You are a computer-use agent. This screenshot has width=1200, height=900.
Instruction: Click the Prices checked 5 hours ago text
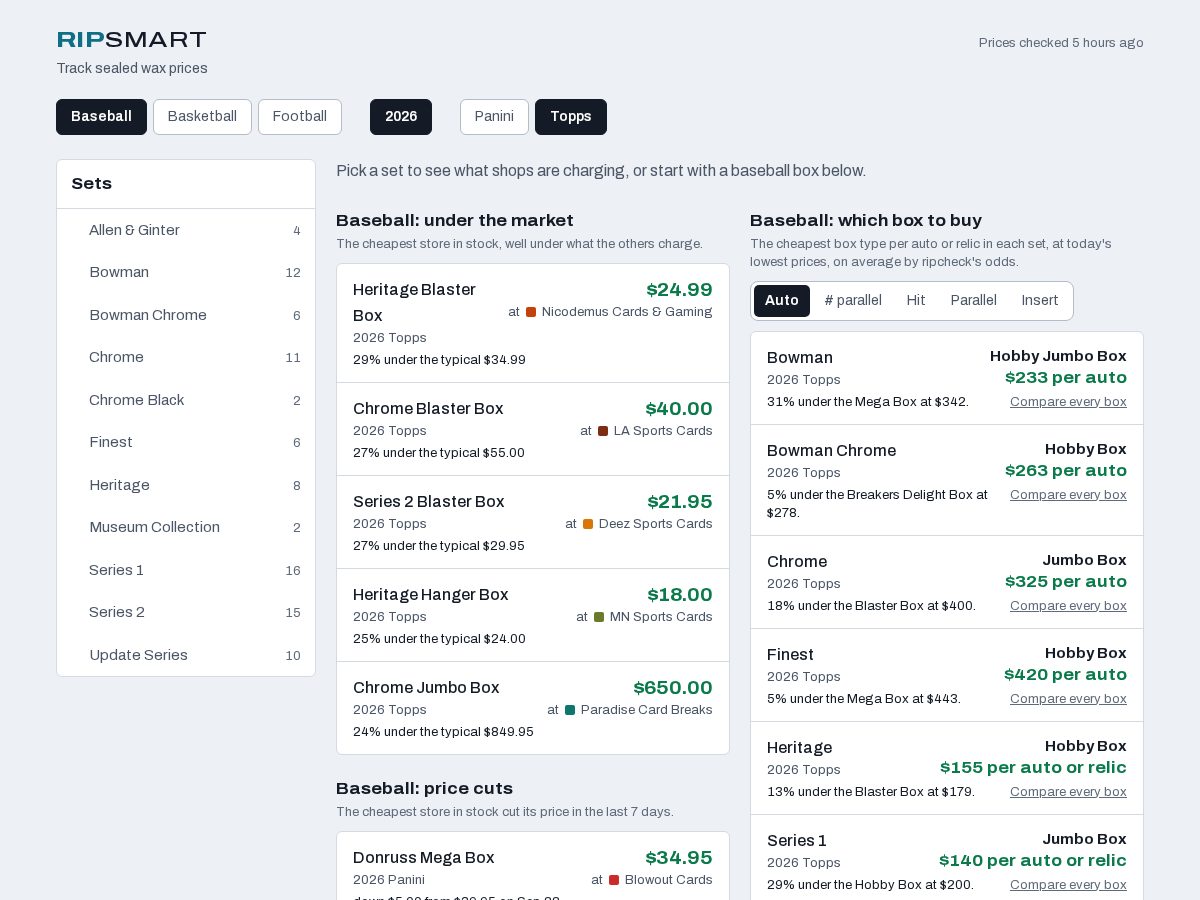pyautogui.click(x=1061, y=43)
